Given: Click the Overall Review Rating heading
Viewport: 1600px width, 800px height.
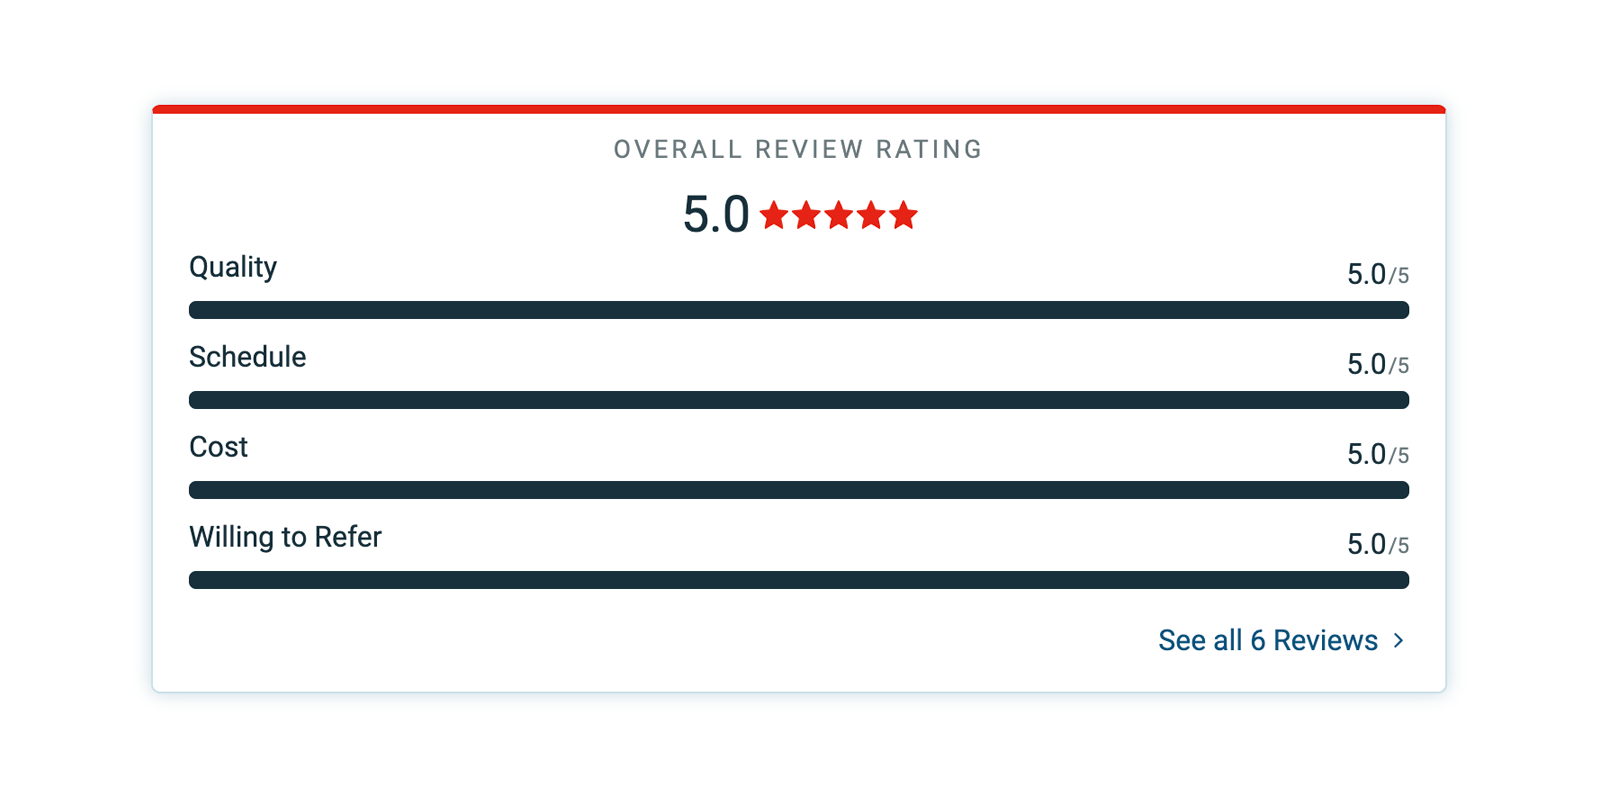Looking at the screenshot, I should [798, 150].
